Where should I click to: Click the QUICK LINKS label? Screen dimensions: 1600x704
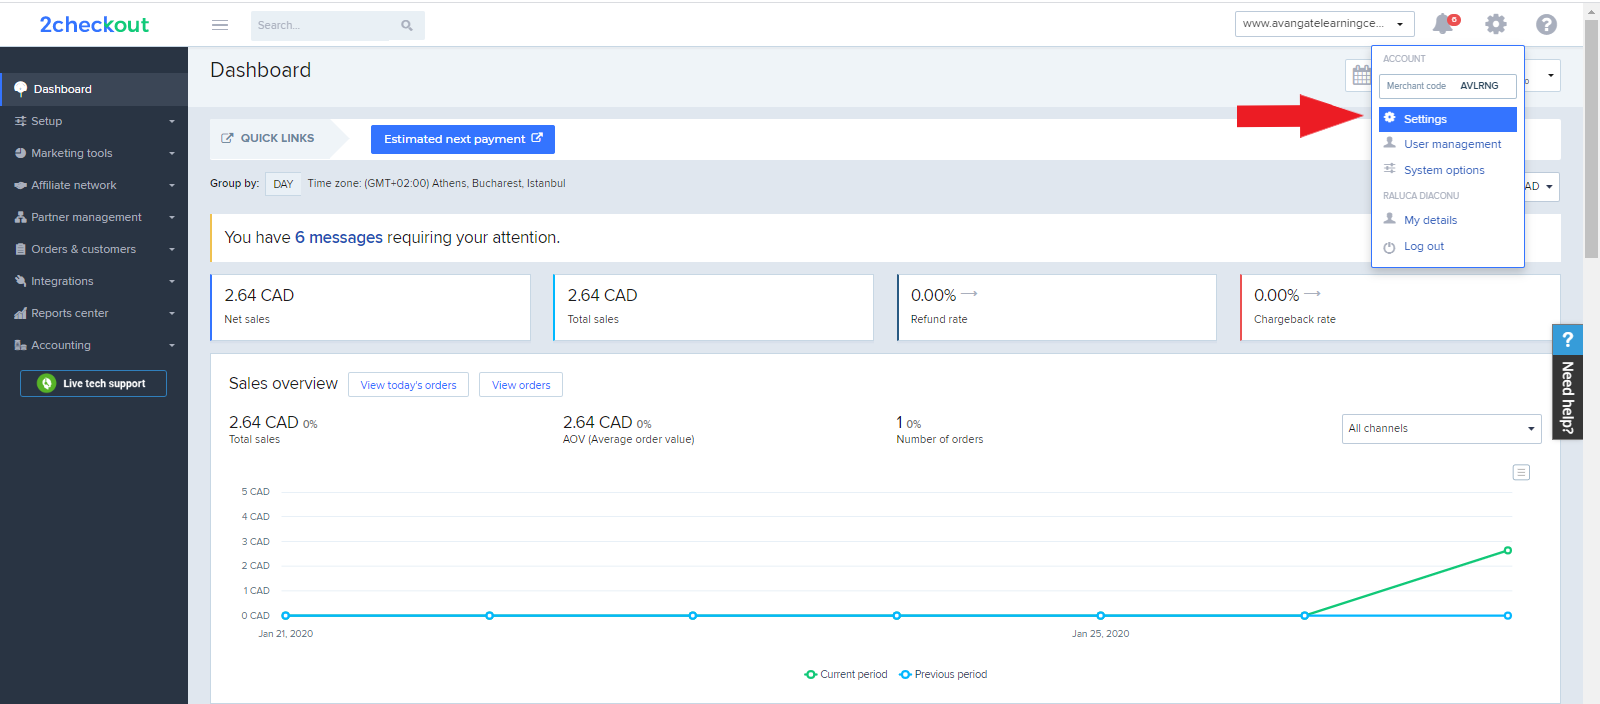277,138
